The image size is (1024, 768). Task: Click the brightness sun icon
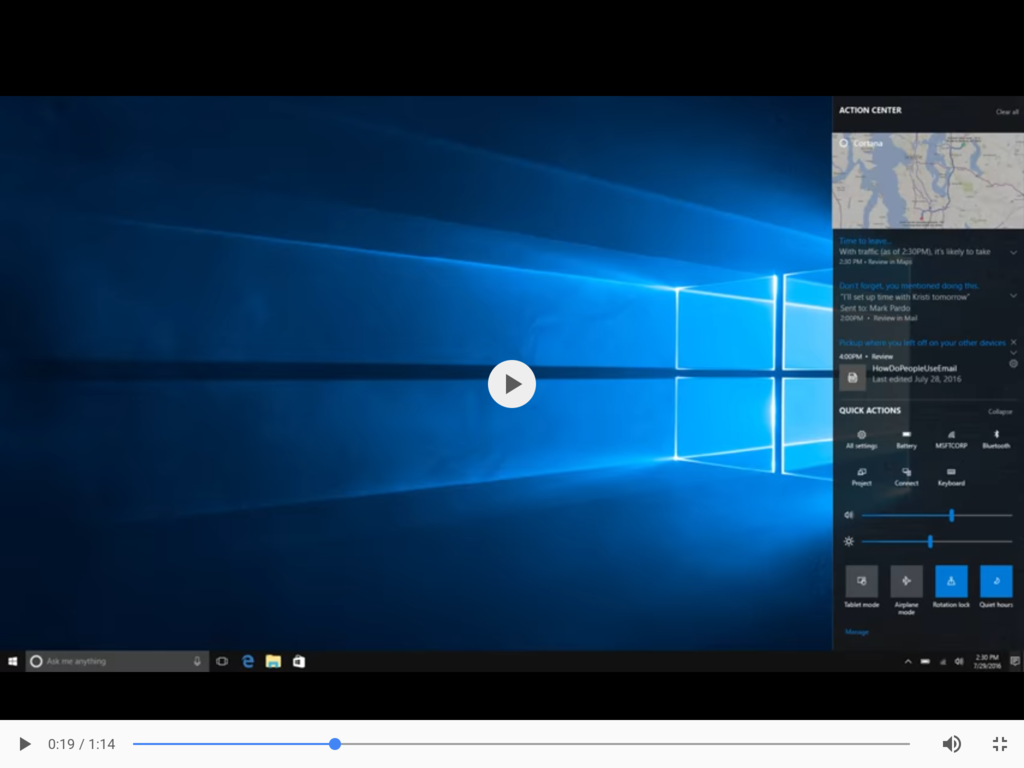click(x=848, y=541)
